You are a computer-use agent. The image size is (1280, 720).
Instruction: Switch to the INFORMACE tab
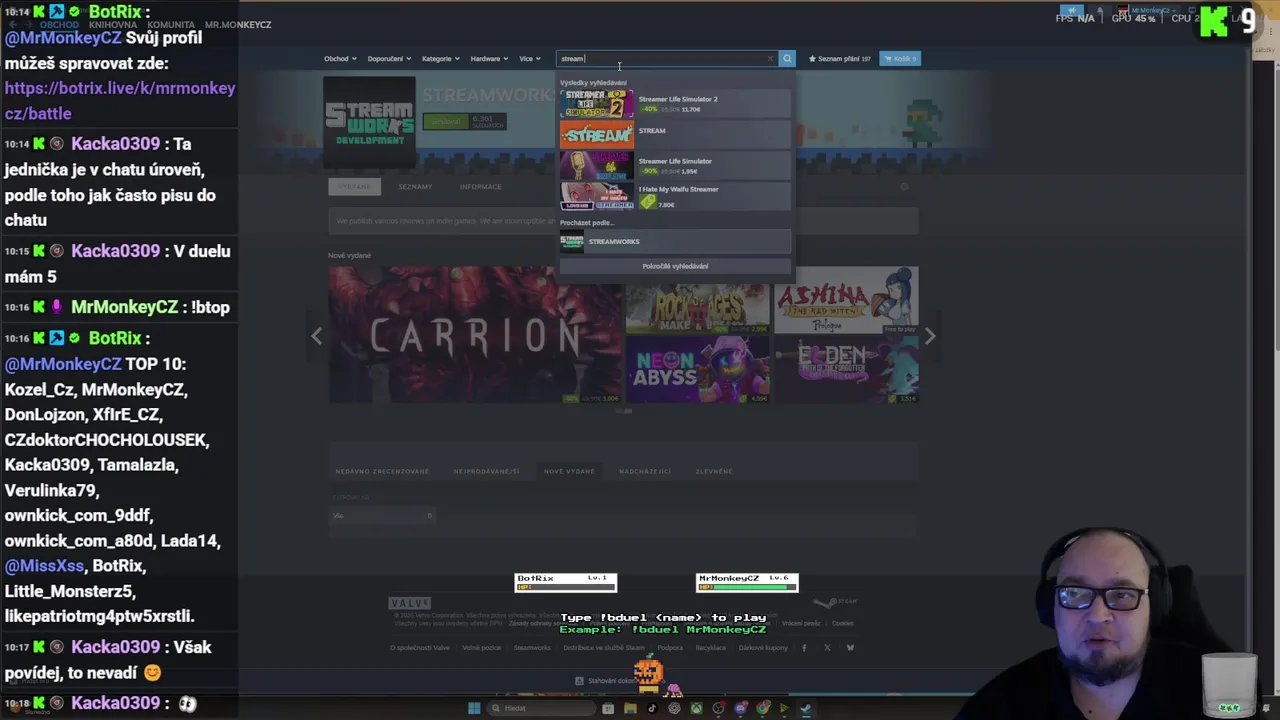pyautogui.click(x=480, y=186)
